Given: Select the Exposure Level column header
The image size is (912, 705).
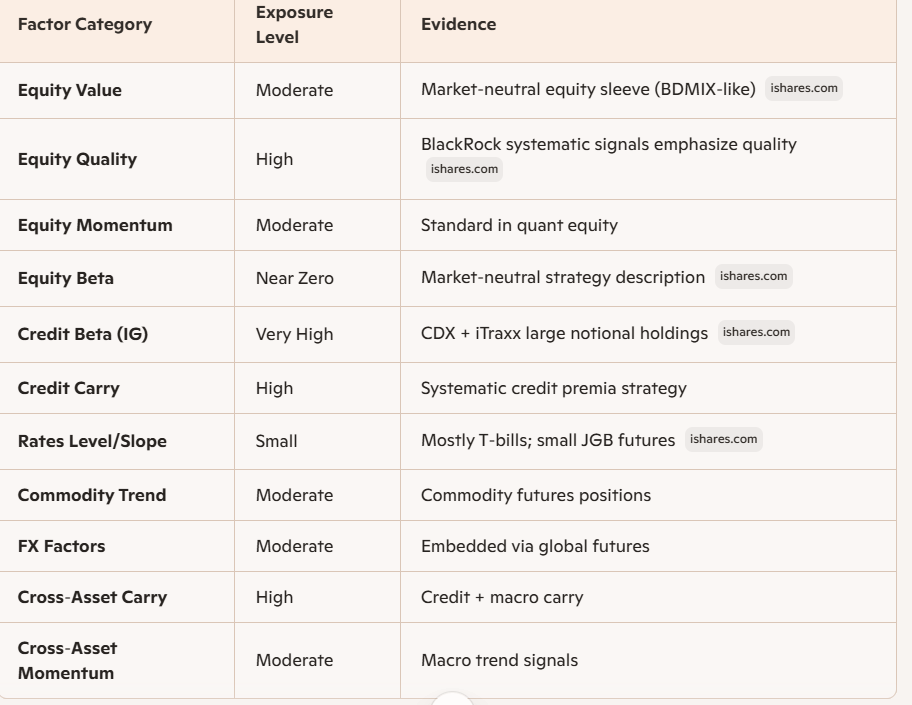Looking at the screenshot, I should 294,24.
